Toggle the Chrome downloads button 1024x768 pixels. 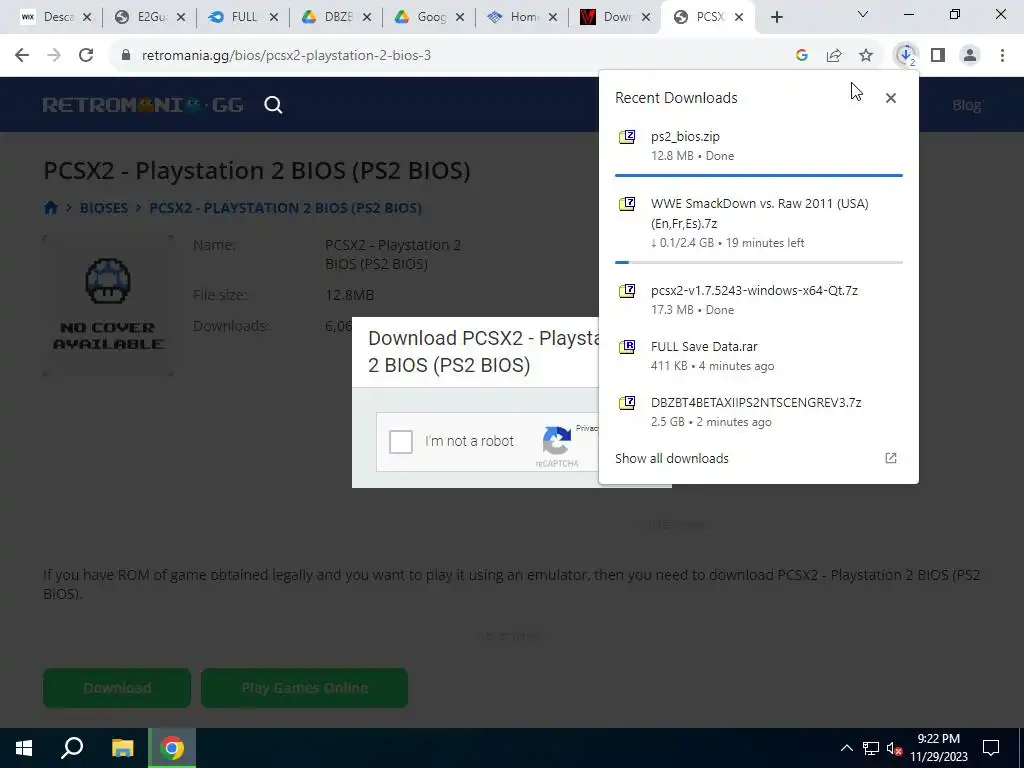pos(906,56)
